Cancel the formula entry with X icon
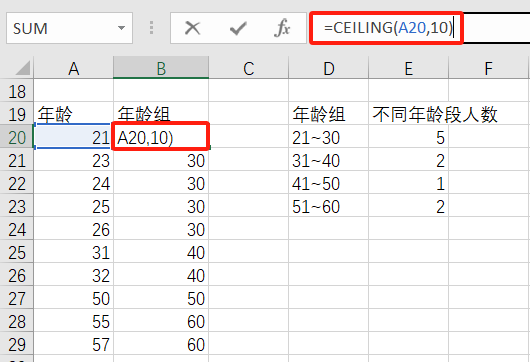Screen dimensions: 530x362 (193, 28)
